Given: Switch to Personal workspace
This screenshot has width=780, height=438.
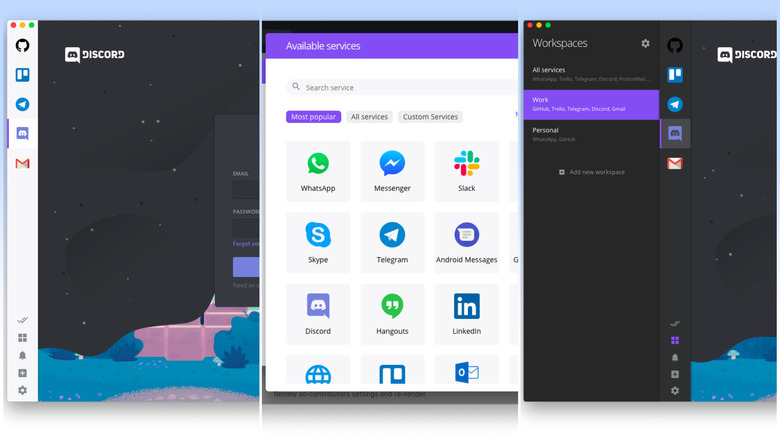Looking at the screenshot, I should pyautogui.click(x=591, y=134).
